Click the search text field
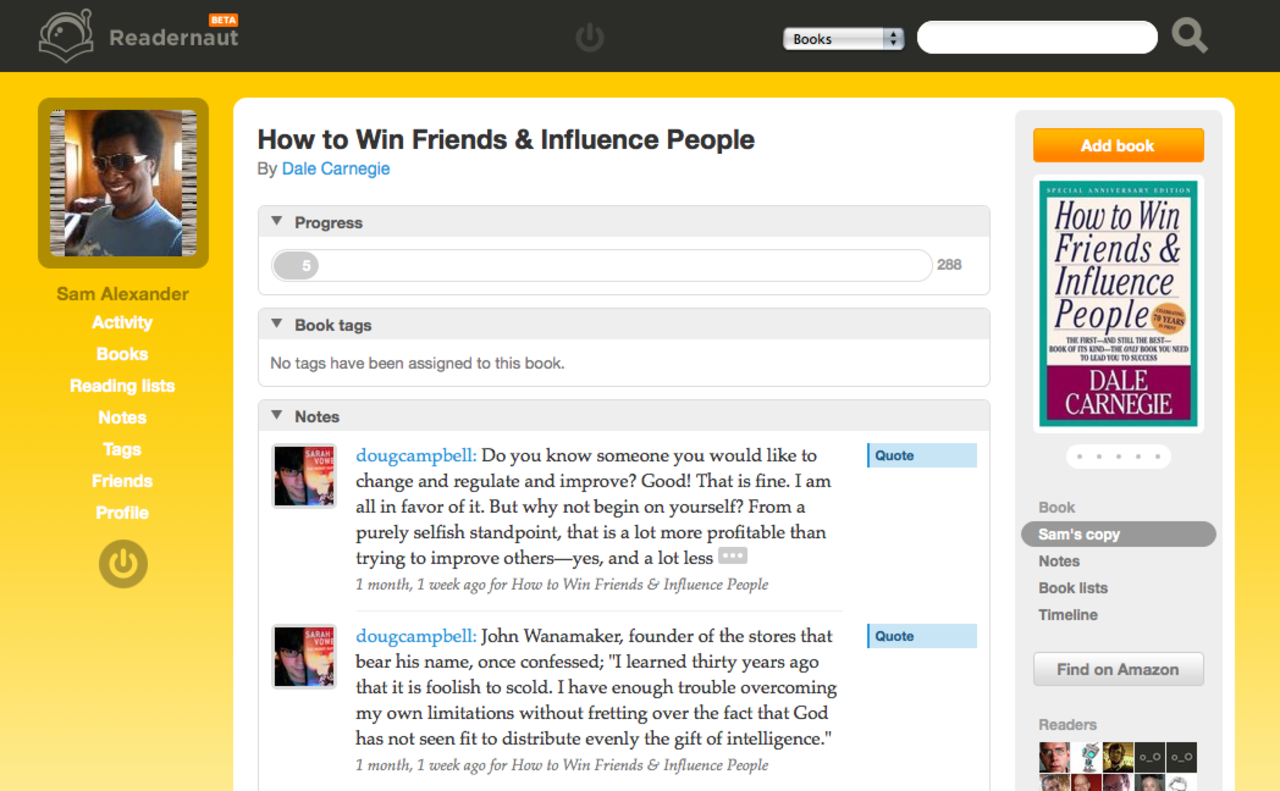This screenshot has height=791, width=1280. (1037, 38)
